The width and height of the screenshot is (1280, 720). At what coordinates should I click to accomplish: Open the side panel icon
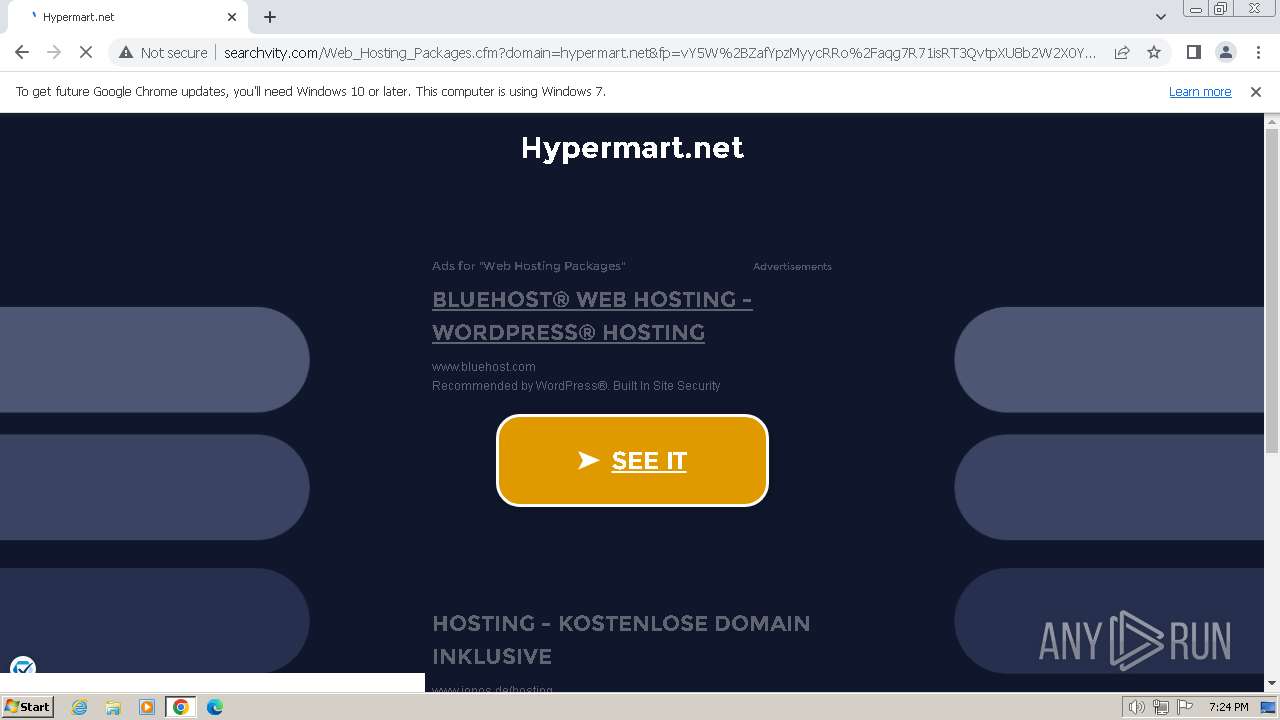coord(1193,53)
